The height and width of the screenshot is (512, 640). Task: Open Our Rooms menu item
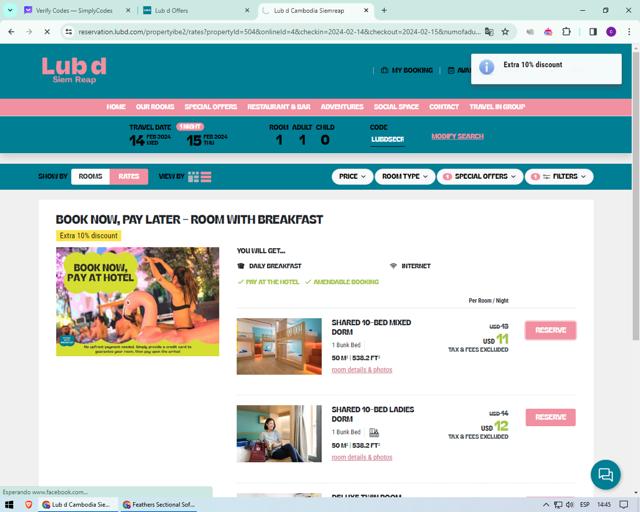click(155, 107)
